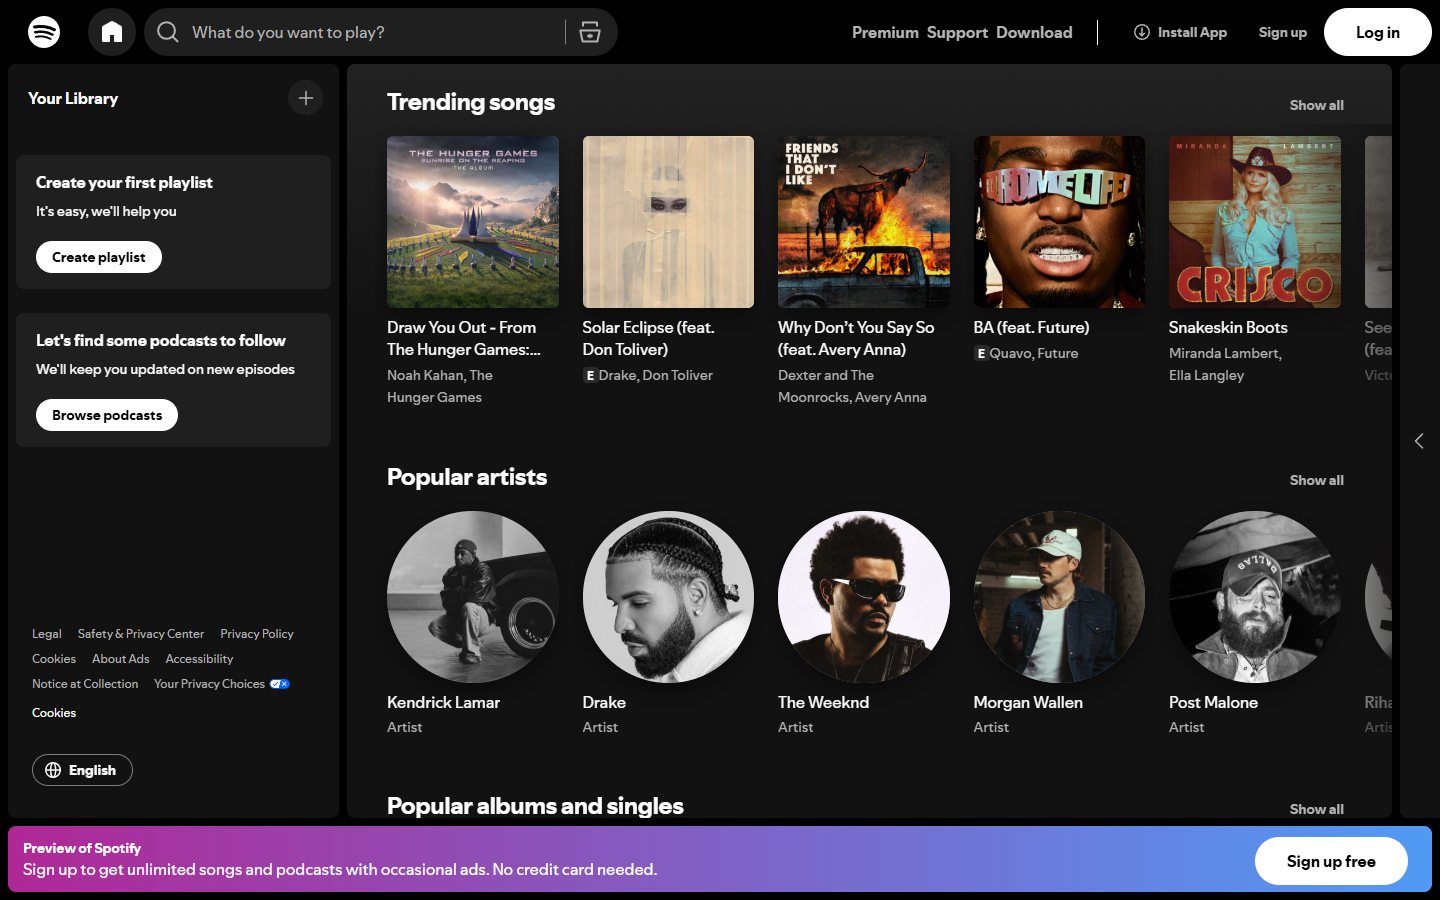
Task: Click Install App
Action: coord(1180,32)
